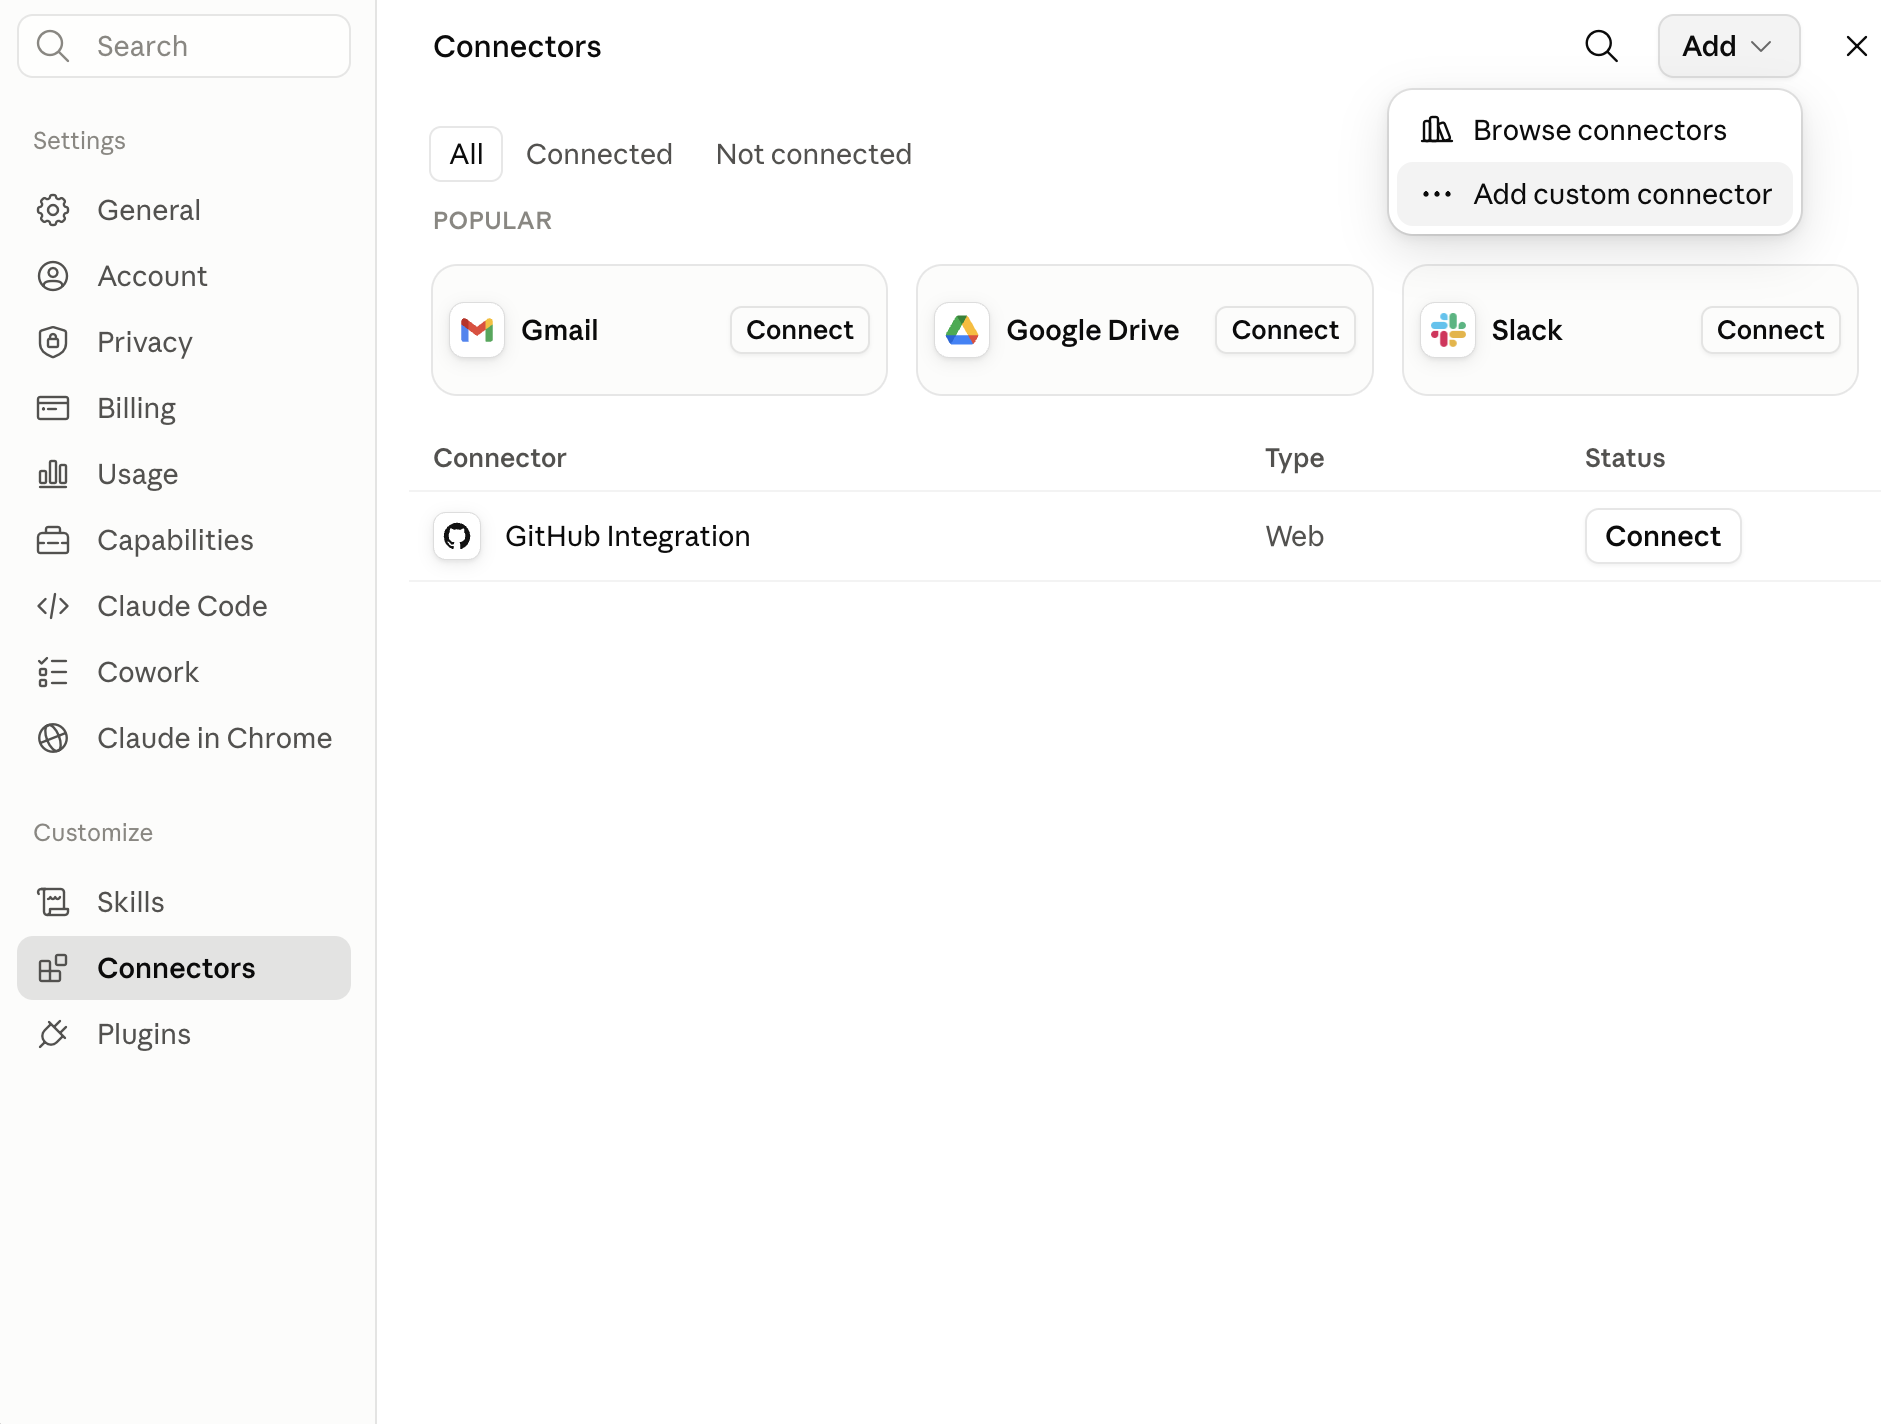Click the Google Drive card title
This screenshot has width=1902, height=1424.
point(1092,330)
